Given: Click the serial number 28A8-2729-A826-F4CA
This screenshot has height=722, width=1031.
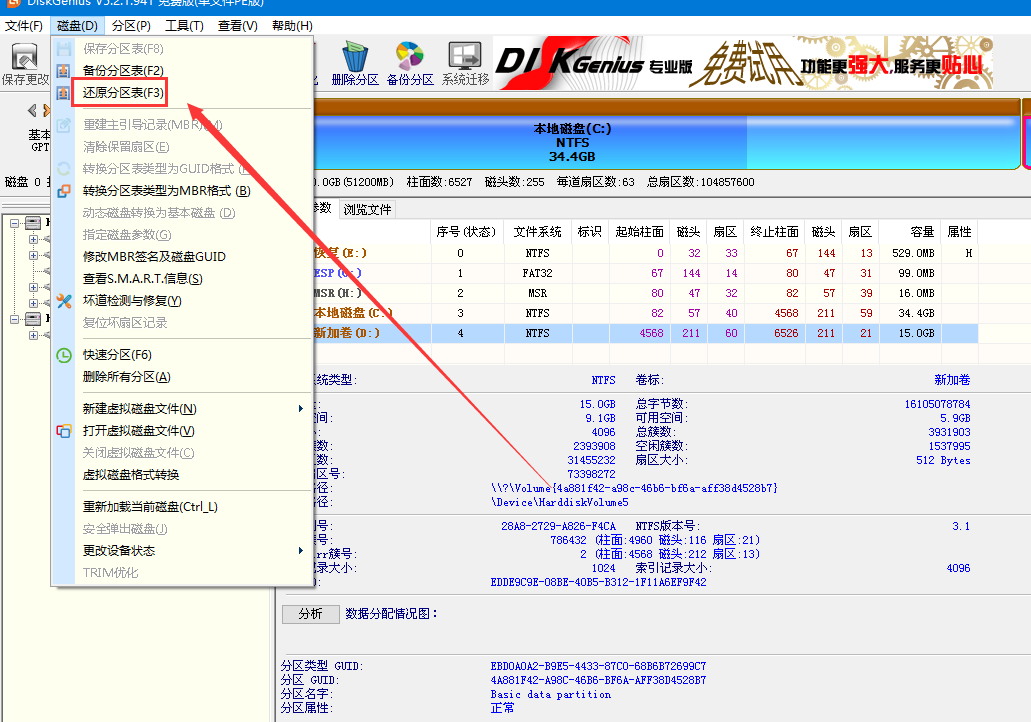Looking at the screenshot, I should point(558,526).
